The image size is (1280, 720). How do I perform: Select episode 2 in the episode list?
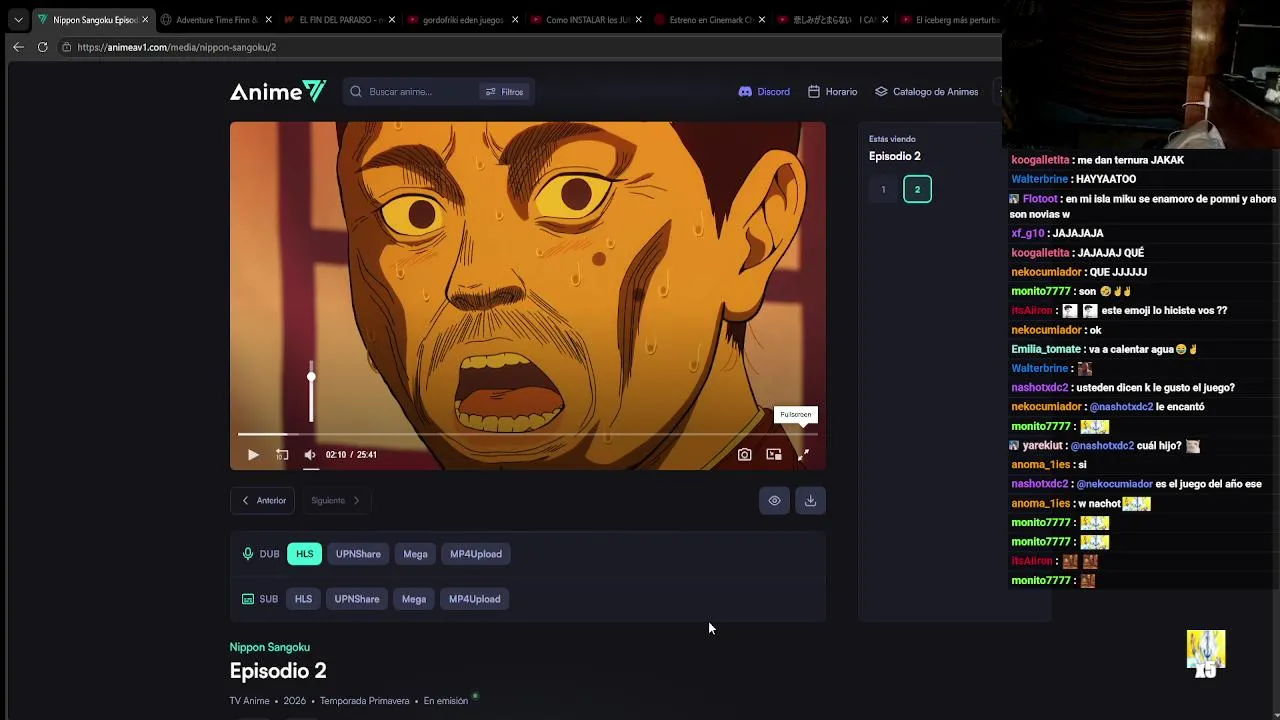[x=917, y=189]
